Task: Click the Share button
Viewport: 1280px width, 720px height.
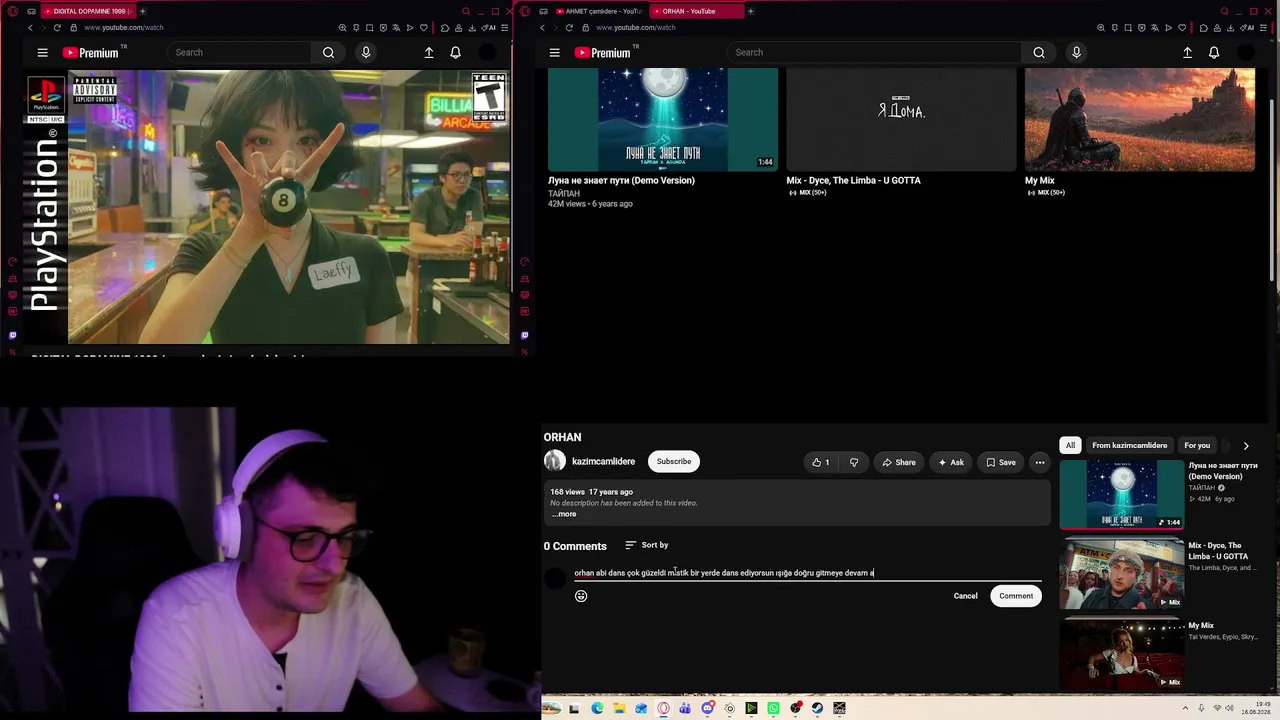Action: tap(898, 462)
